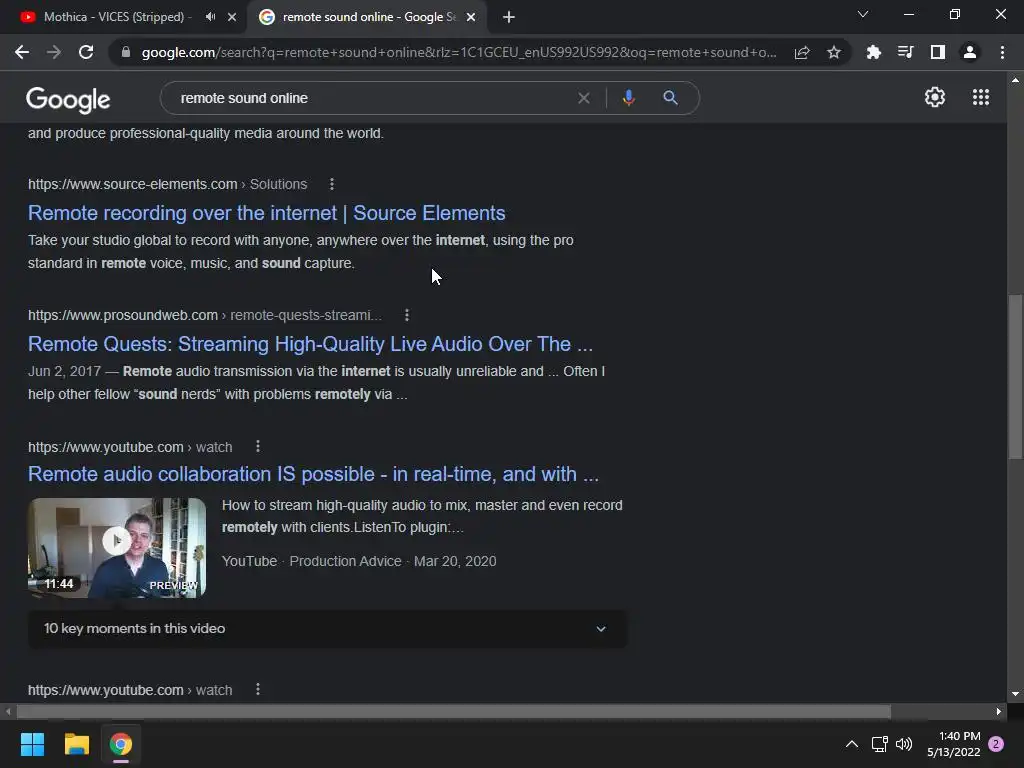1024x768 pixels.
Task: Open more options for prosoundweb result
Action: (407, 315)
